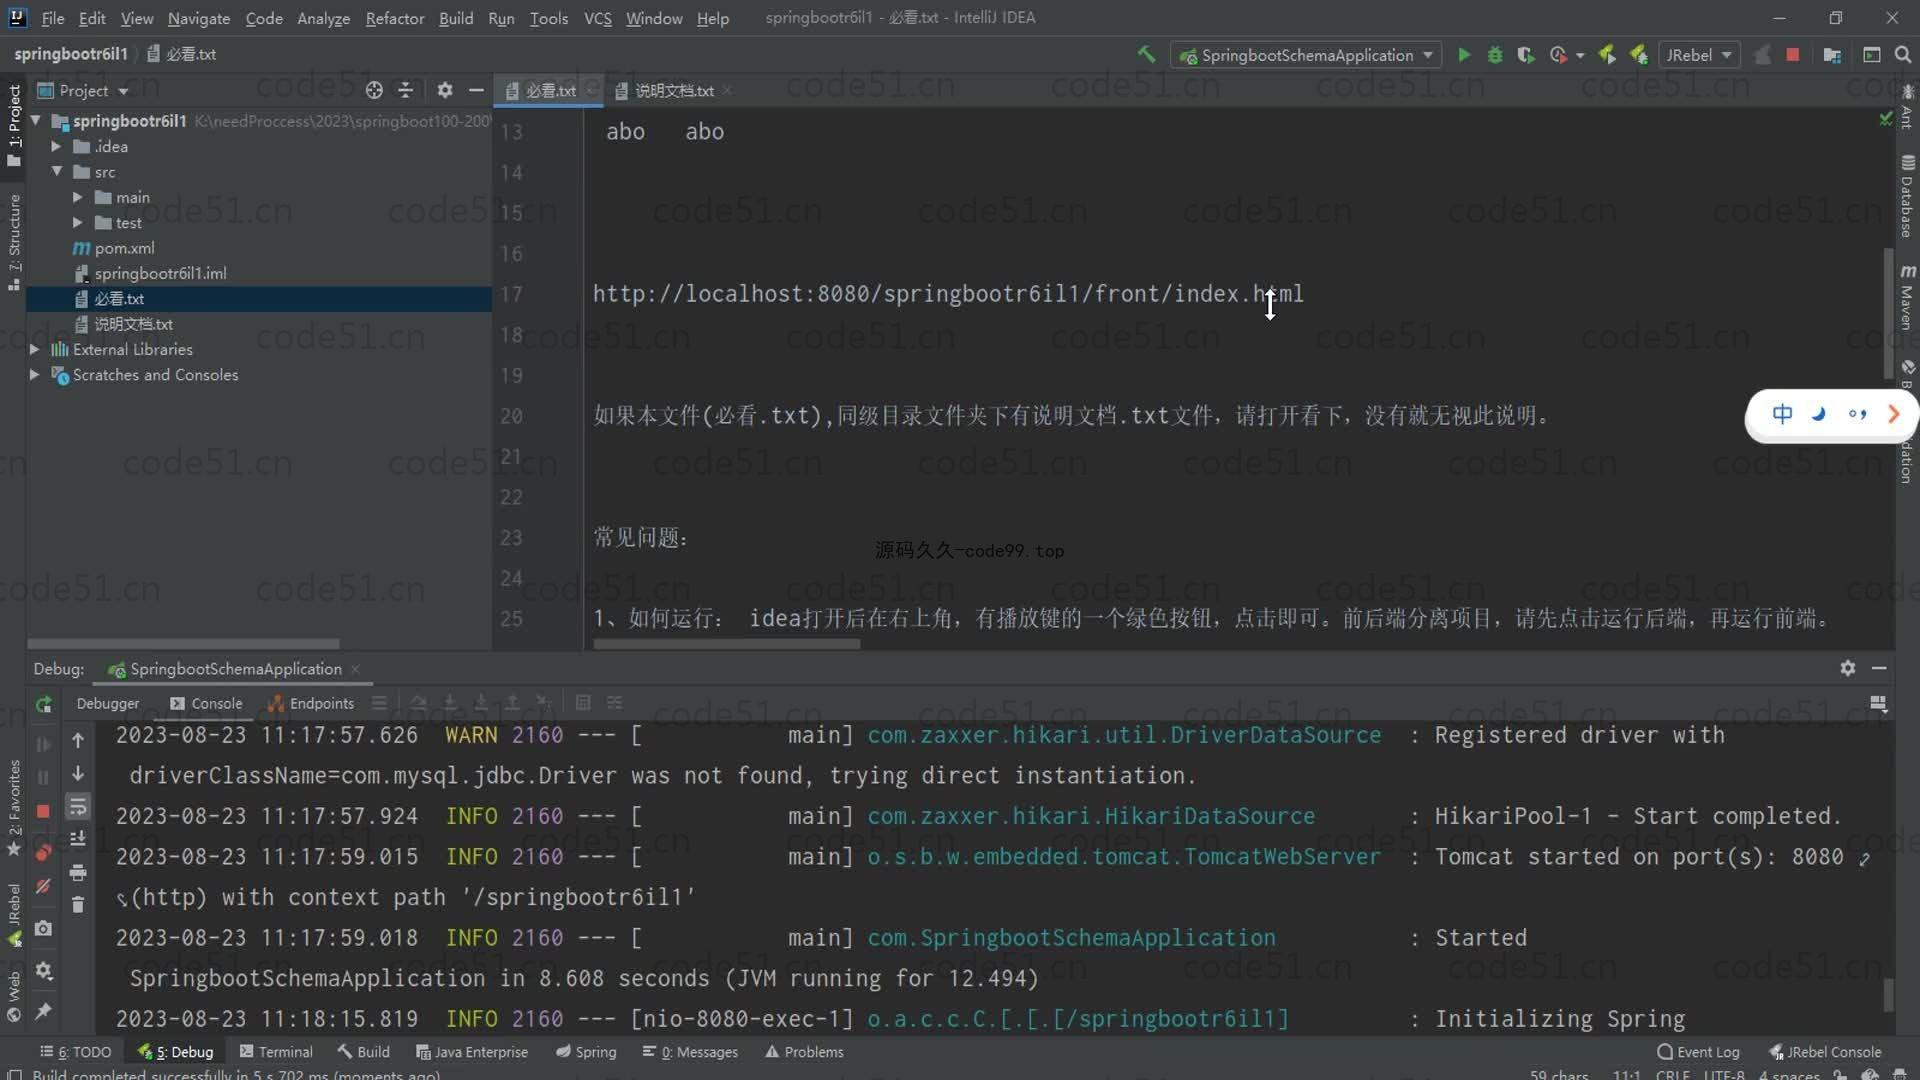Click the console scroll down arrow icon
The image size is (1920, 1080).
coord(78,774)
